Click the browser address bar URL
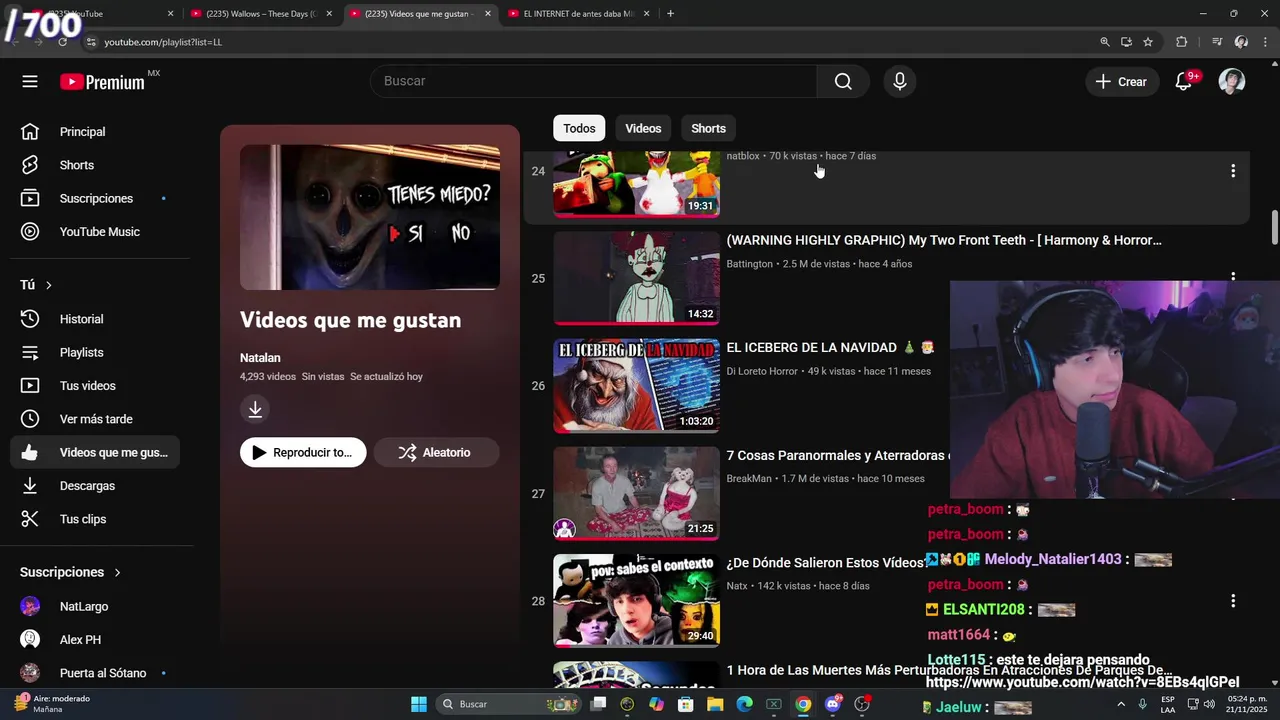Viewport: 1280px width, 720px height. tap(163, 42)
